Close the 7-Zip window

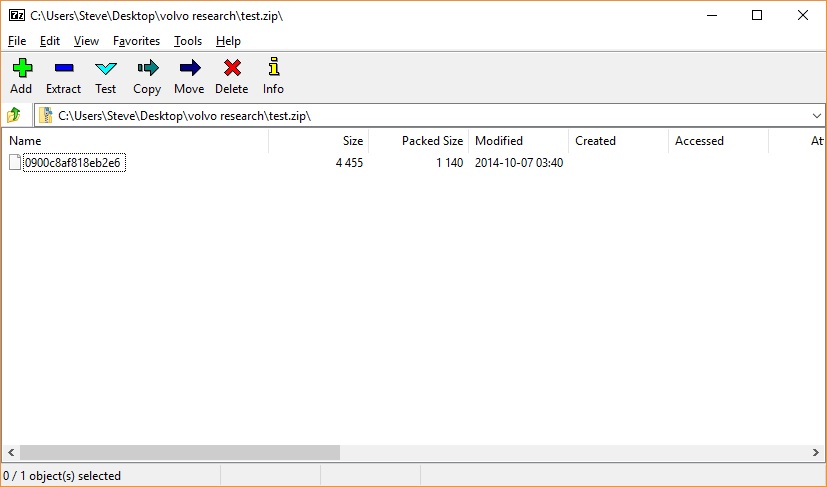click(803, 15)
